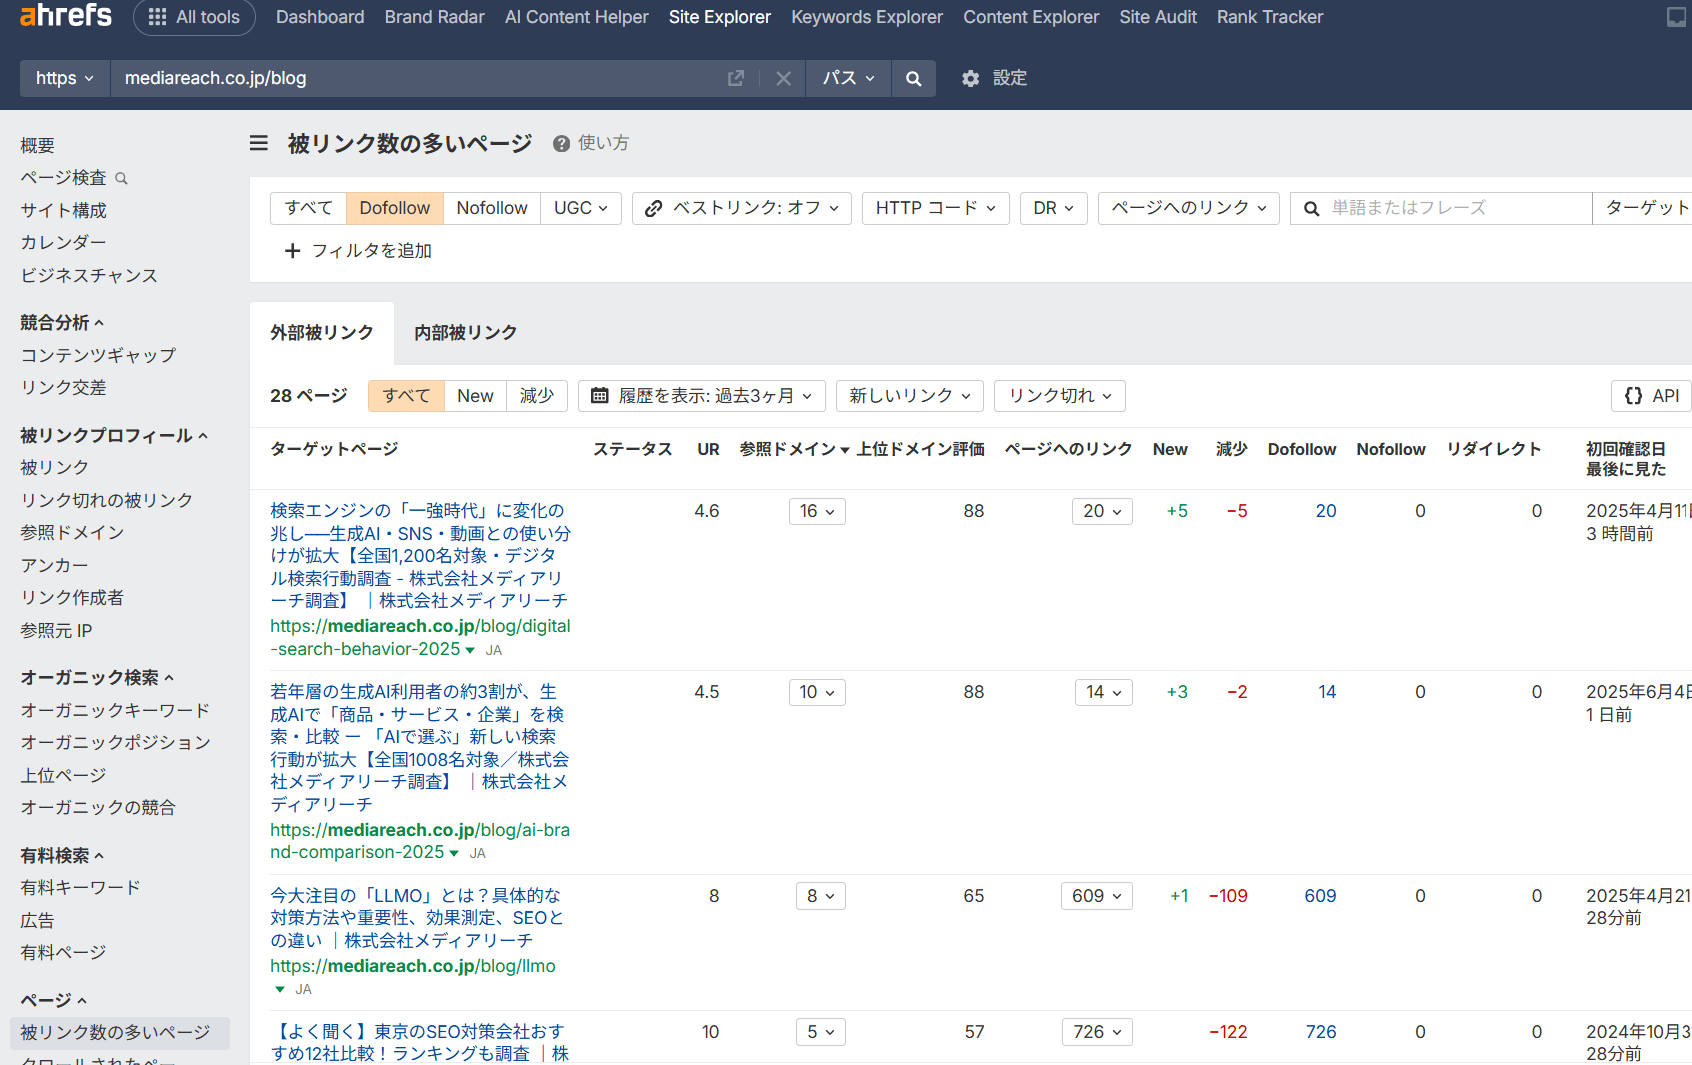Open Keywords Explorer in top navigation

[867, 17]
